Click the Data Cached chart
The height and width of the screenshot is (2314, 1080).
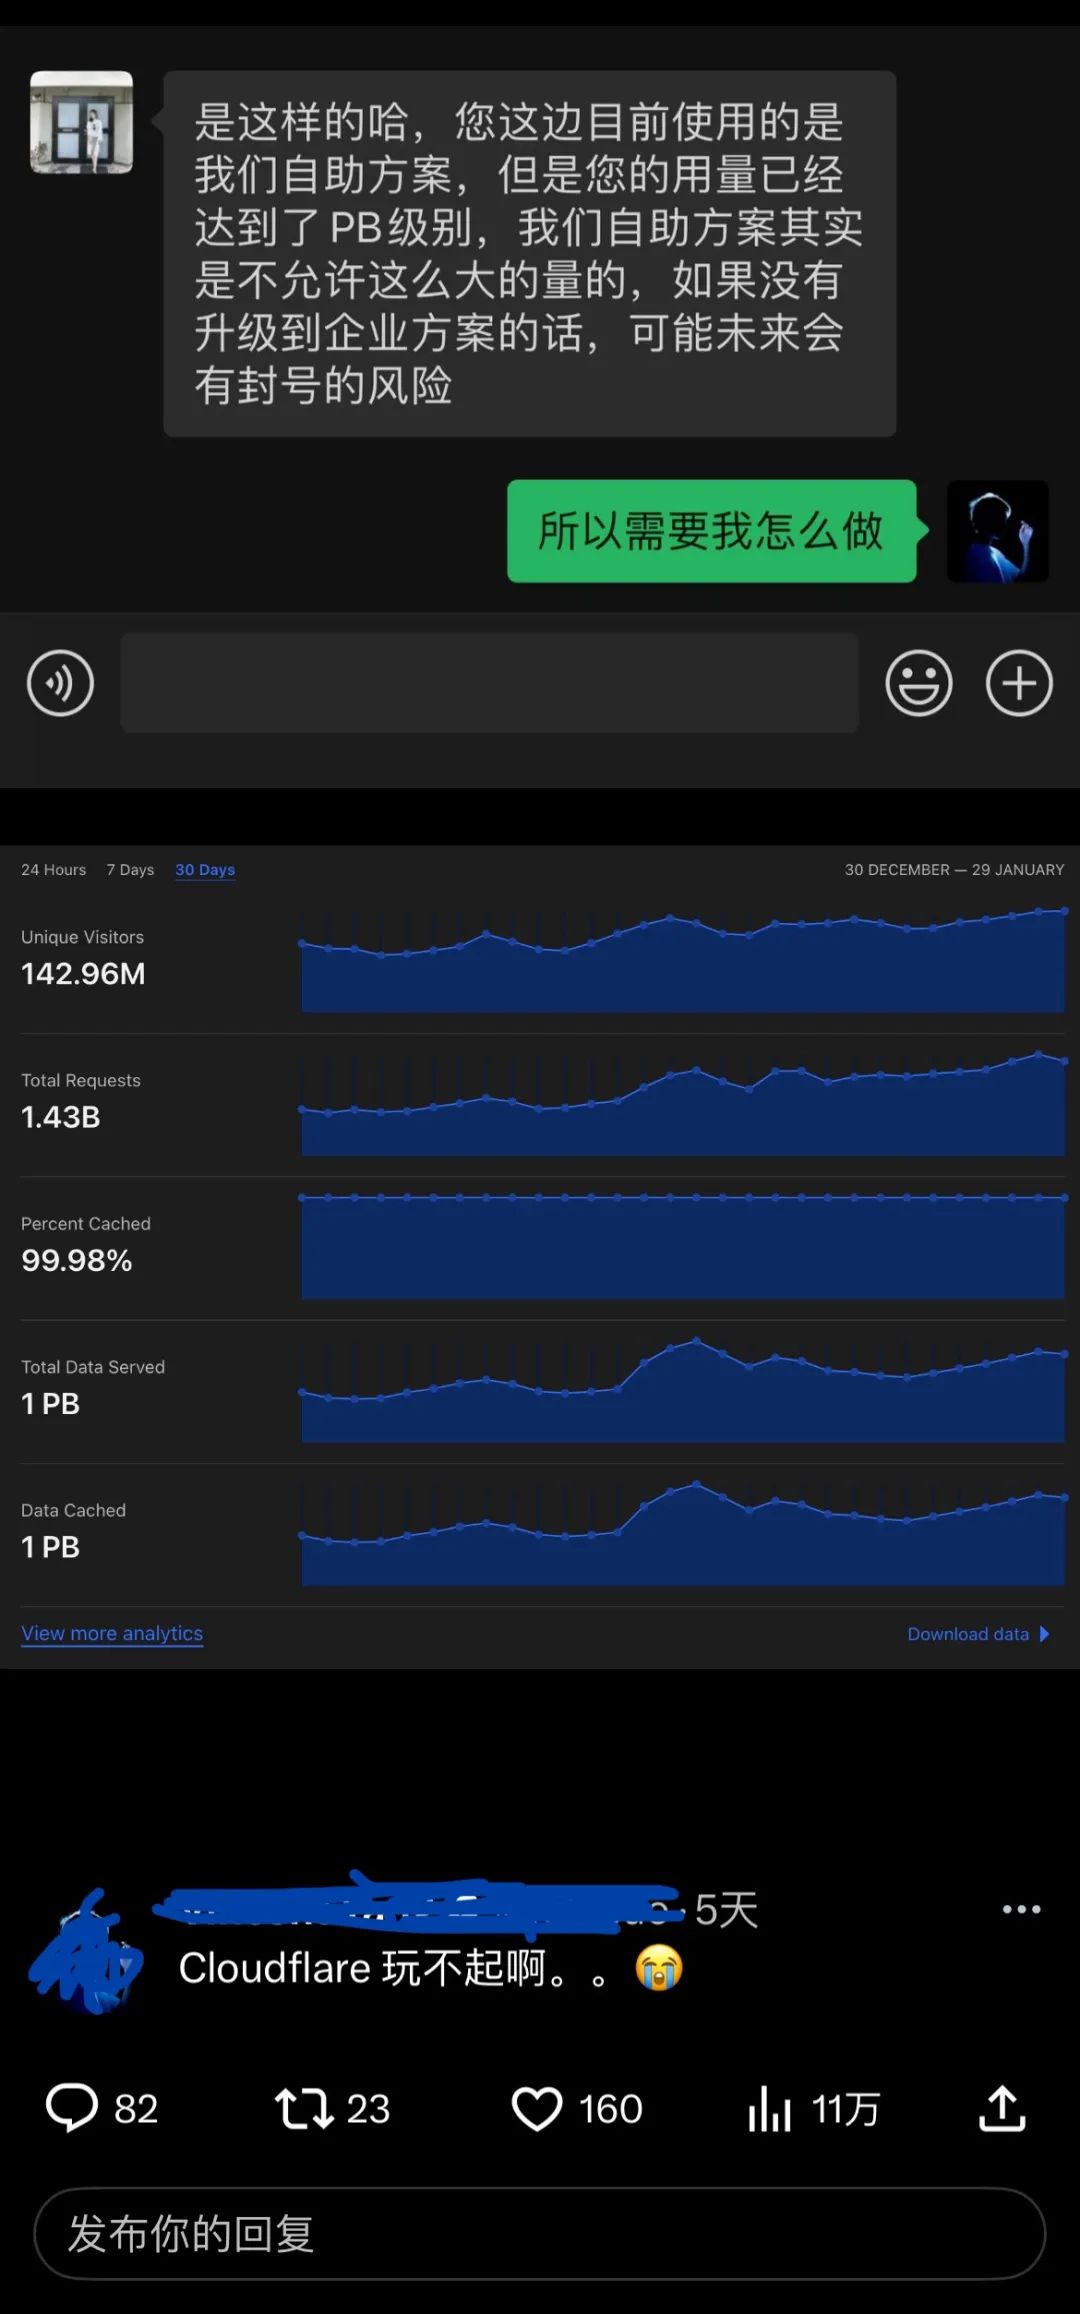coord(683,1533)
